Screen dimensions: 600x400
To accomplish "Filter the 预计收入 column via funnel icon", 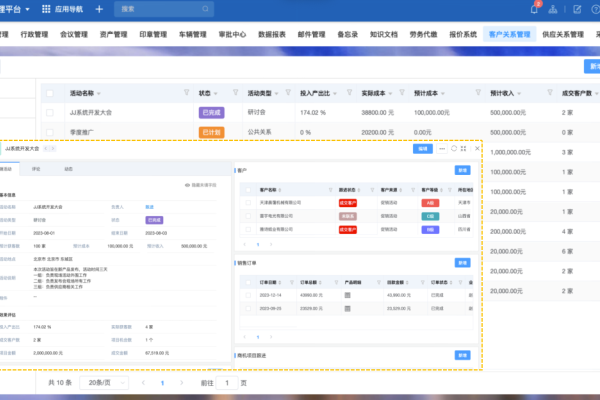I will click(550, 93).
